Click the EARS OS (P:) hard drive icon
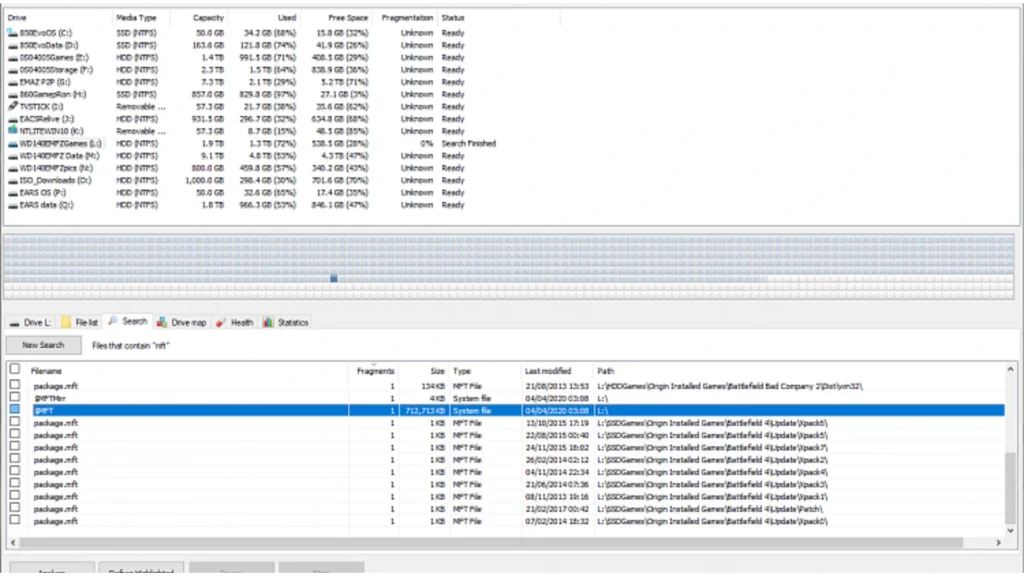1024x576 pixels. click(12, 192)
